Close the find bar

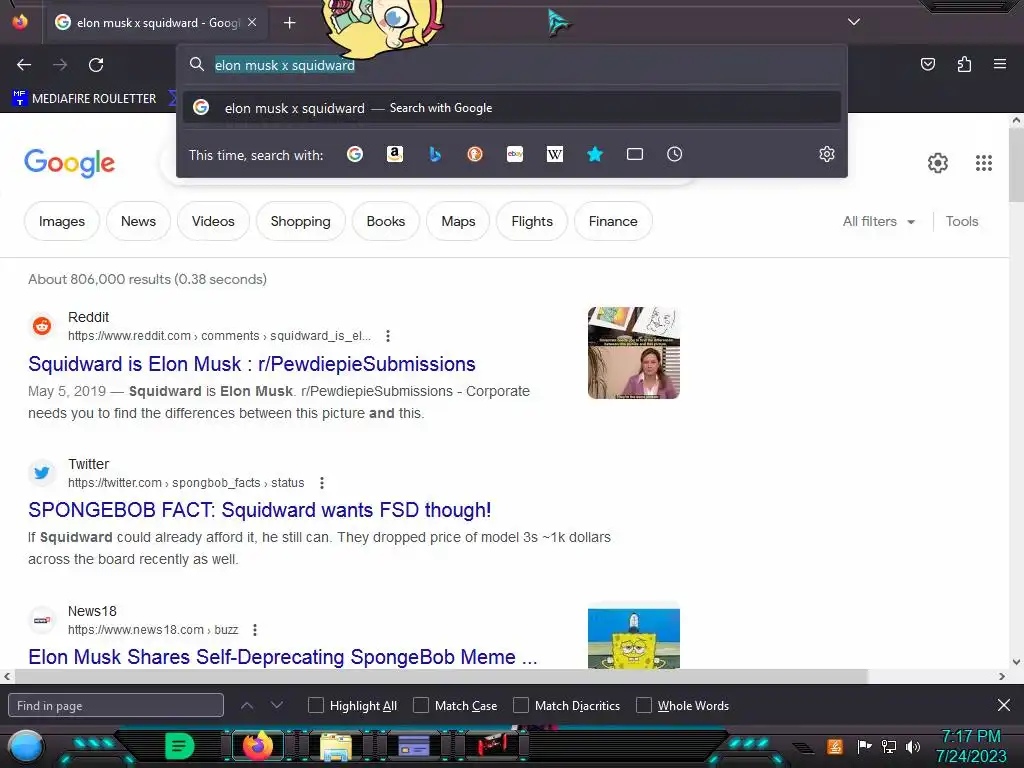click(1004, 705)
